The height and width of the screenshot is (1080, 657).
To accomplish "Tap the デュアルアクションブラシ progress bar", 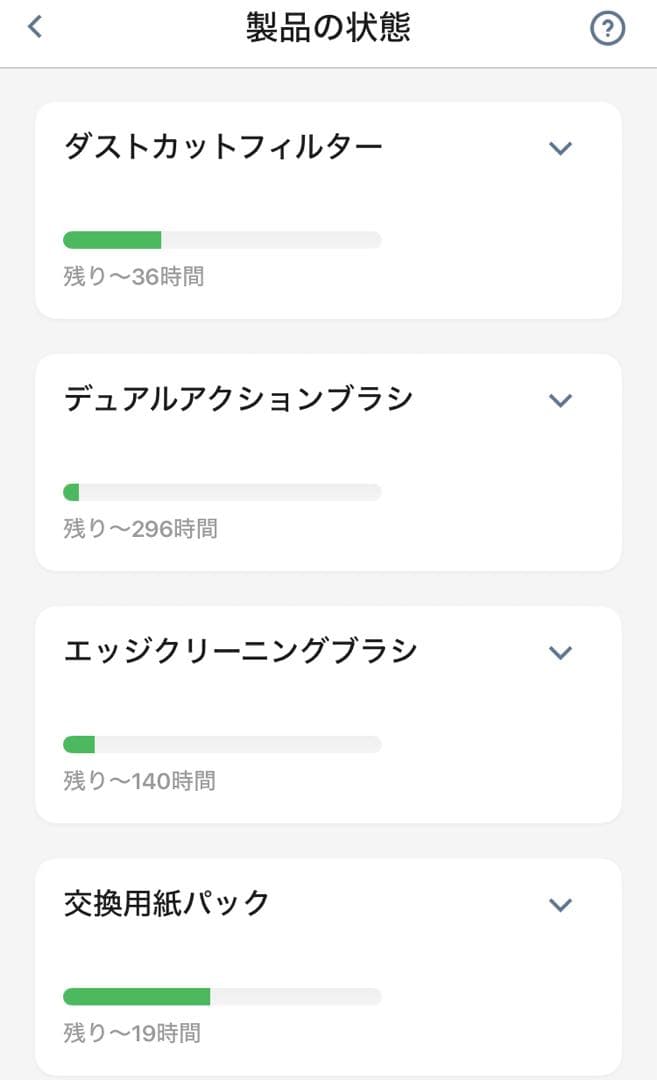I will 221,492.
